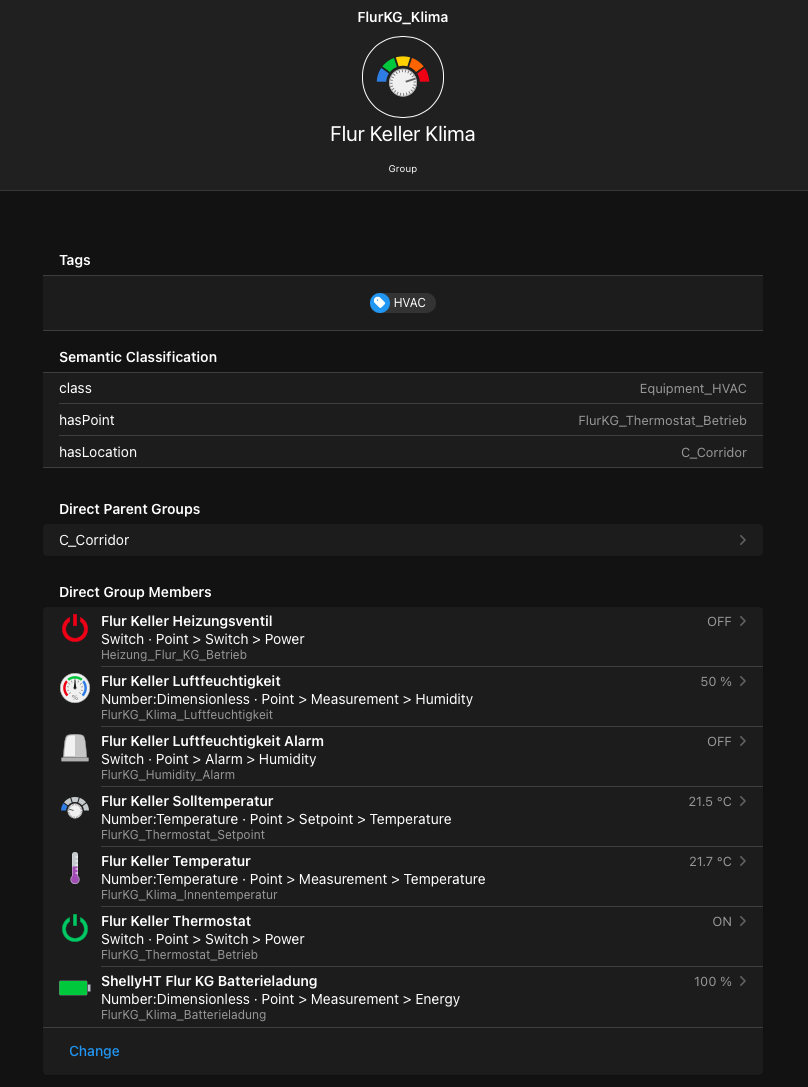Click the thermometer icon for Flur Keller Temperatur
The height and width of the screenshot is (1087, 808).
coord(75,868)
